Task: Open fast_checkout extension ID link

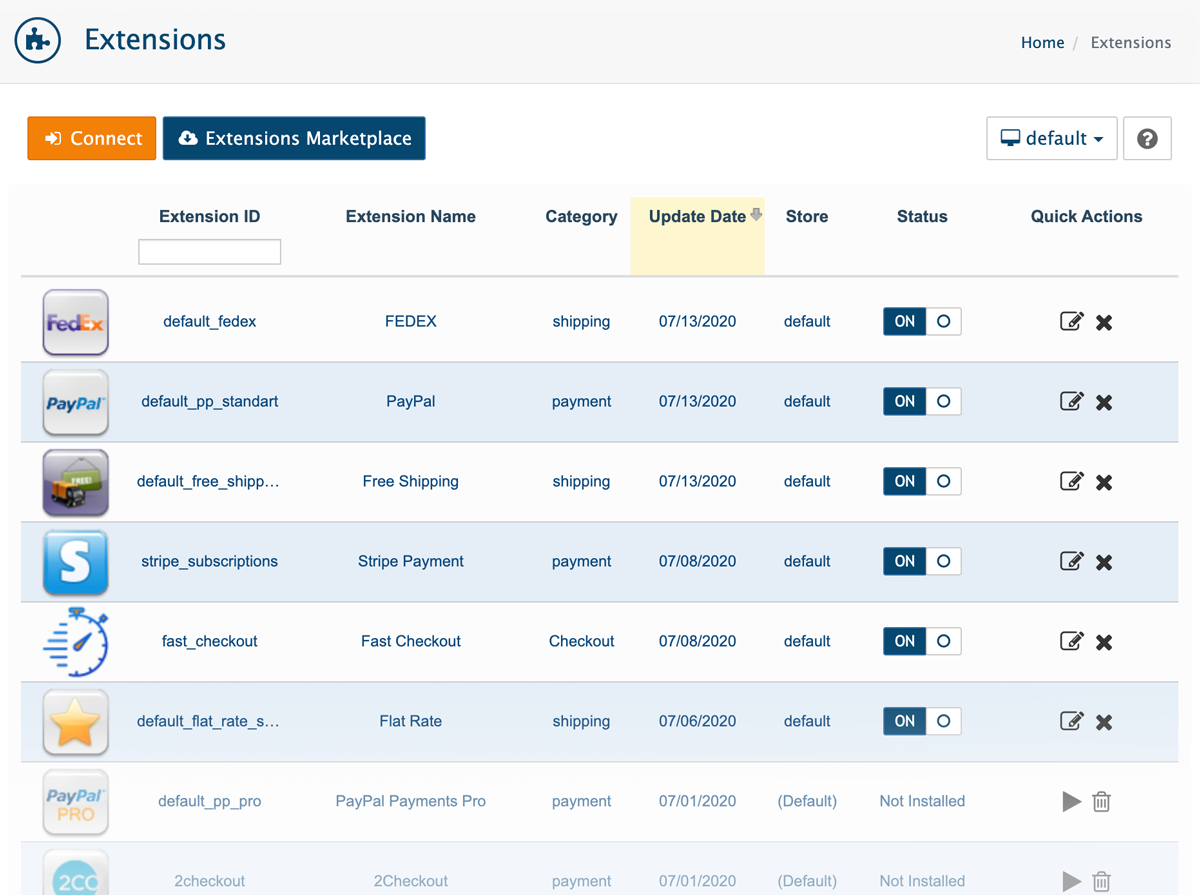Action: pos(210,641)
